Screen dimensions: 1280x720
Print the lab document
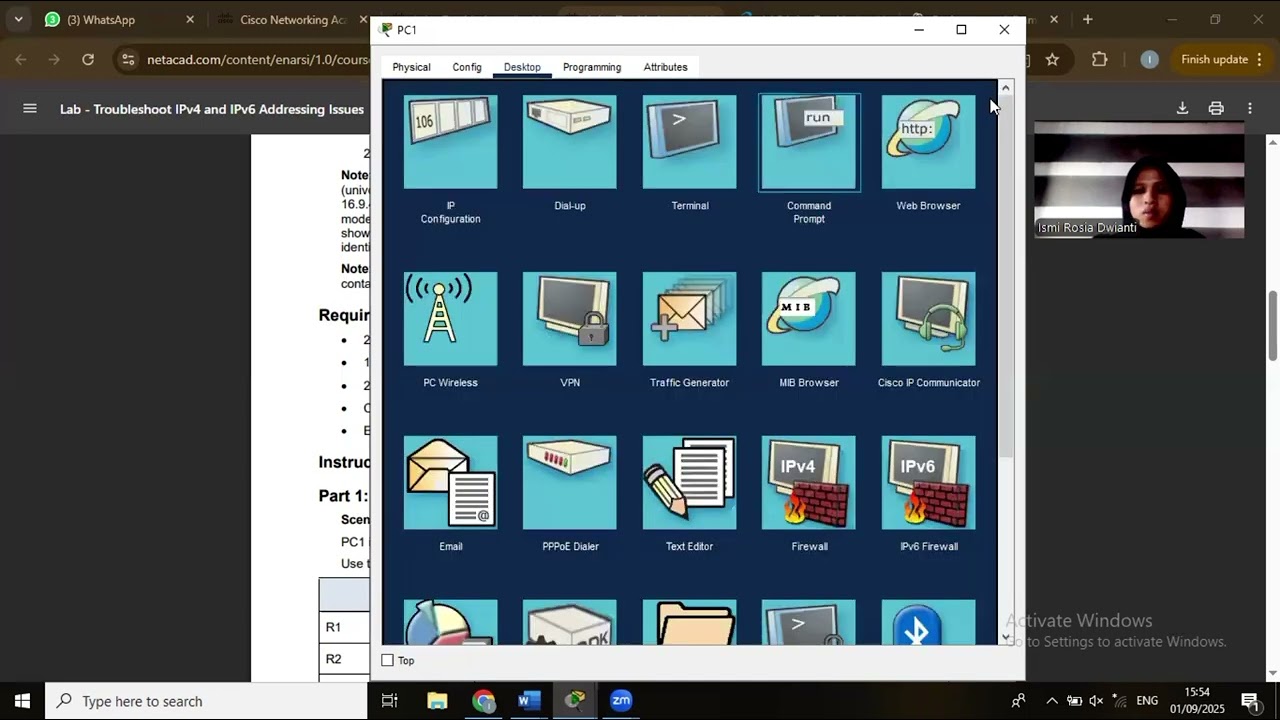[x=1216, y=108]
